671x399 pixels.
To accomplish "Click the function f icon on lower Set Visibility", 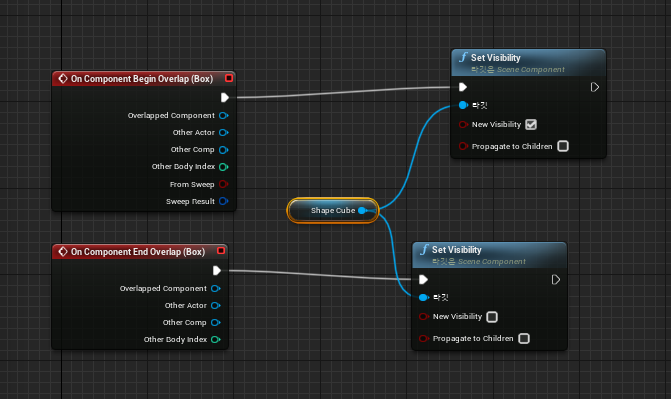I will 424,250.
